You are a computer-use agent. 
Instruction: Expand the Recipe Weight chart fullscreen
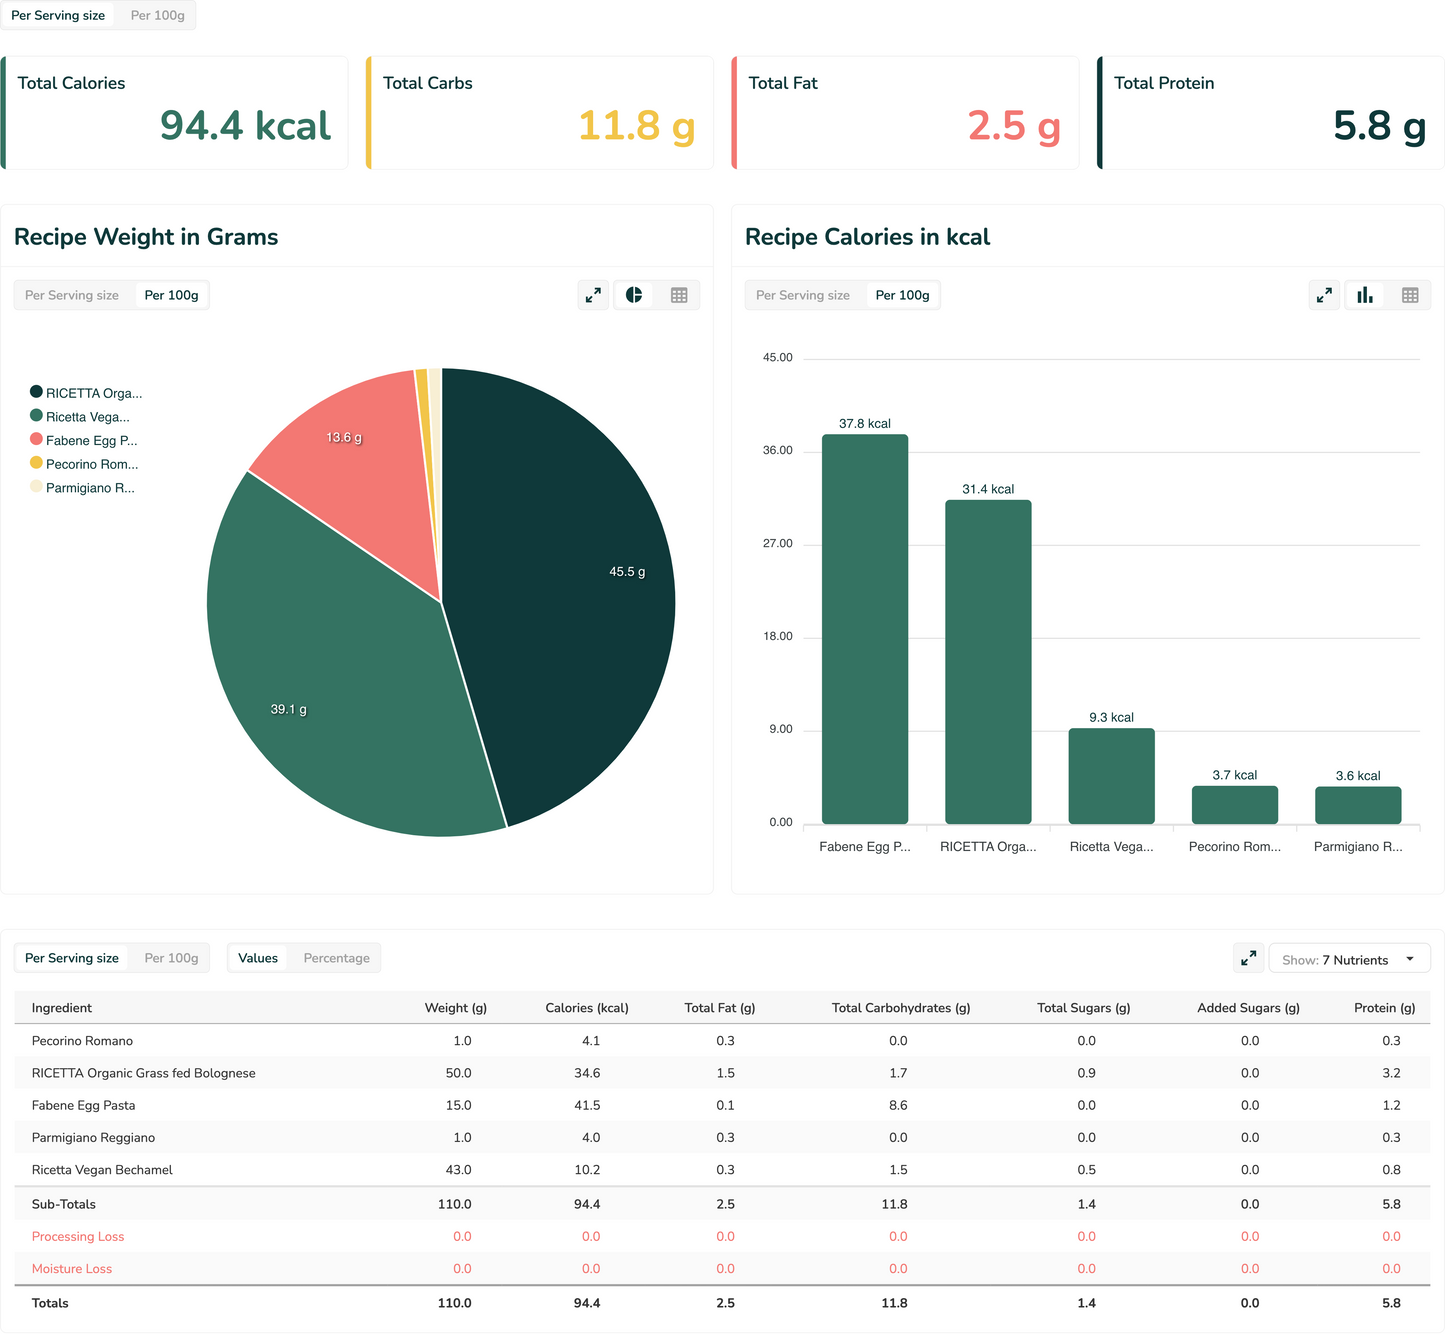click(593, 295)
